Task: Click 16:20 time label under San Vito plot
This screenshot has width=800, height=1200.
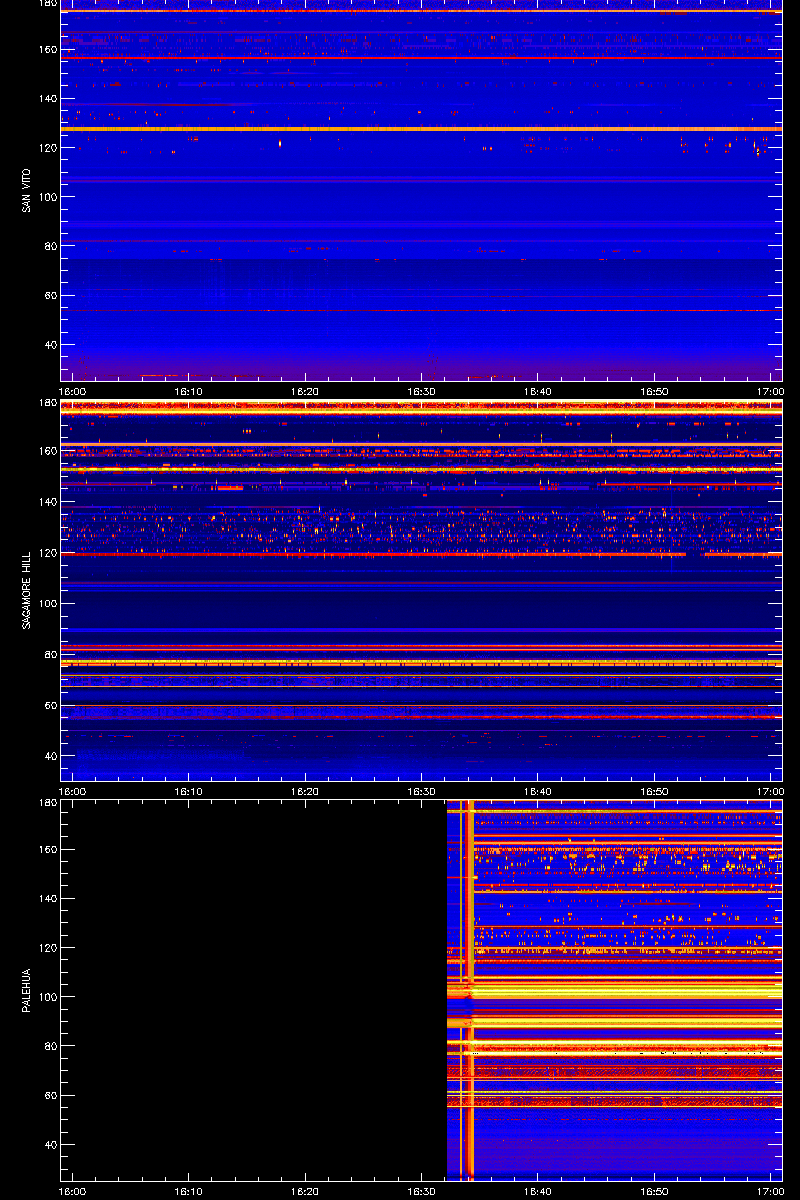Action: coord(305,392)
